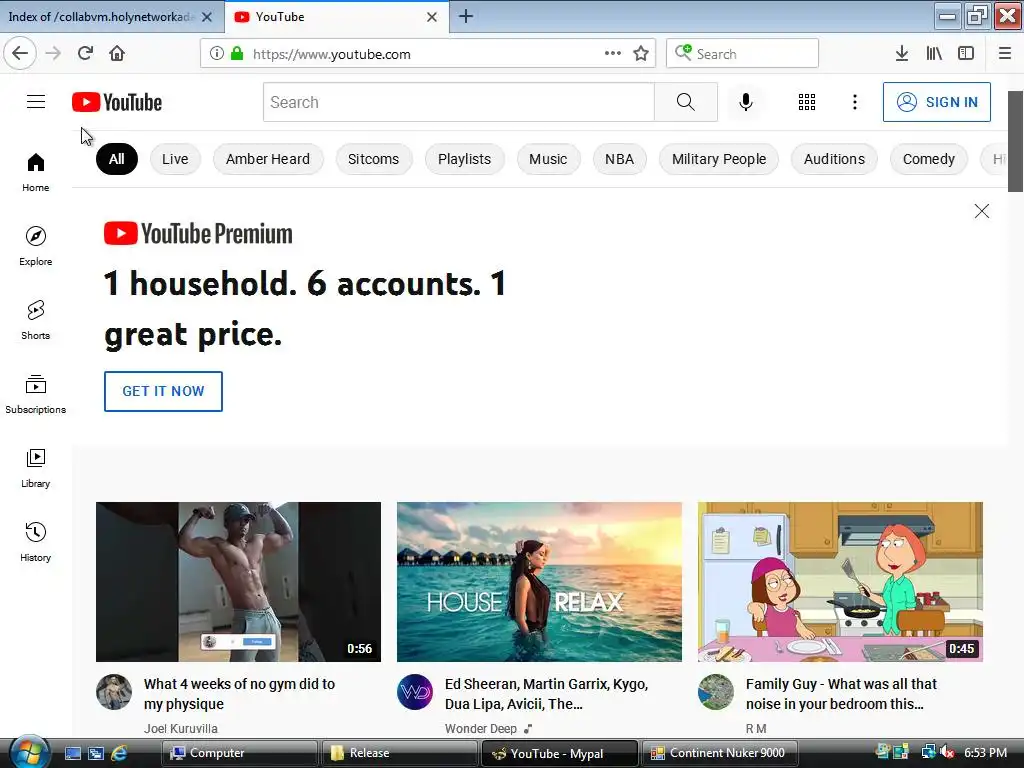
Task: Select the Live filter chip
Action: (175, 159)
